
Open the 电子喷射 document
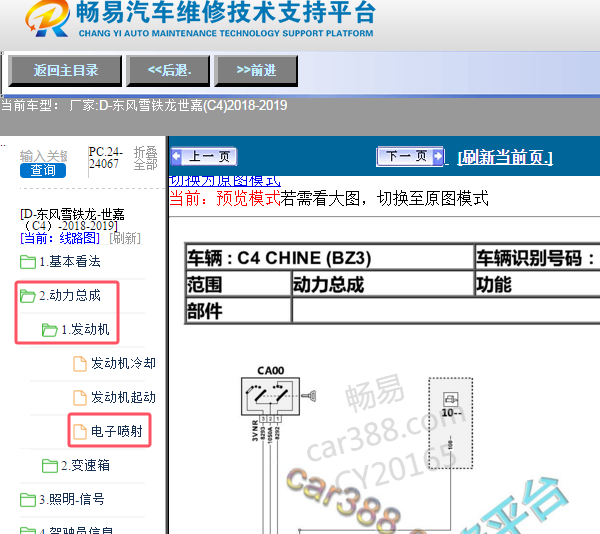click(117, 431)
